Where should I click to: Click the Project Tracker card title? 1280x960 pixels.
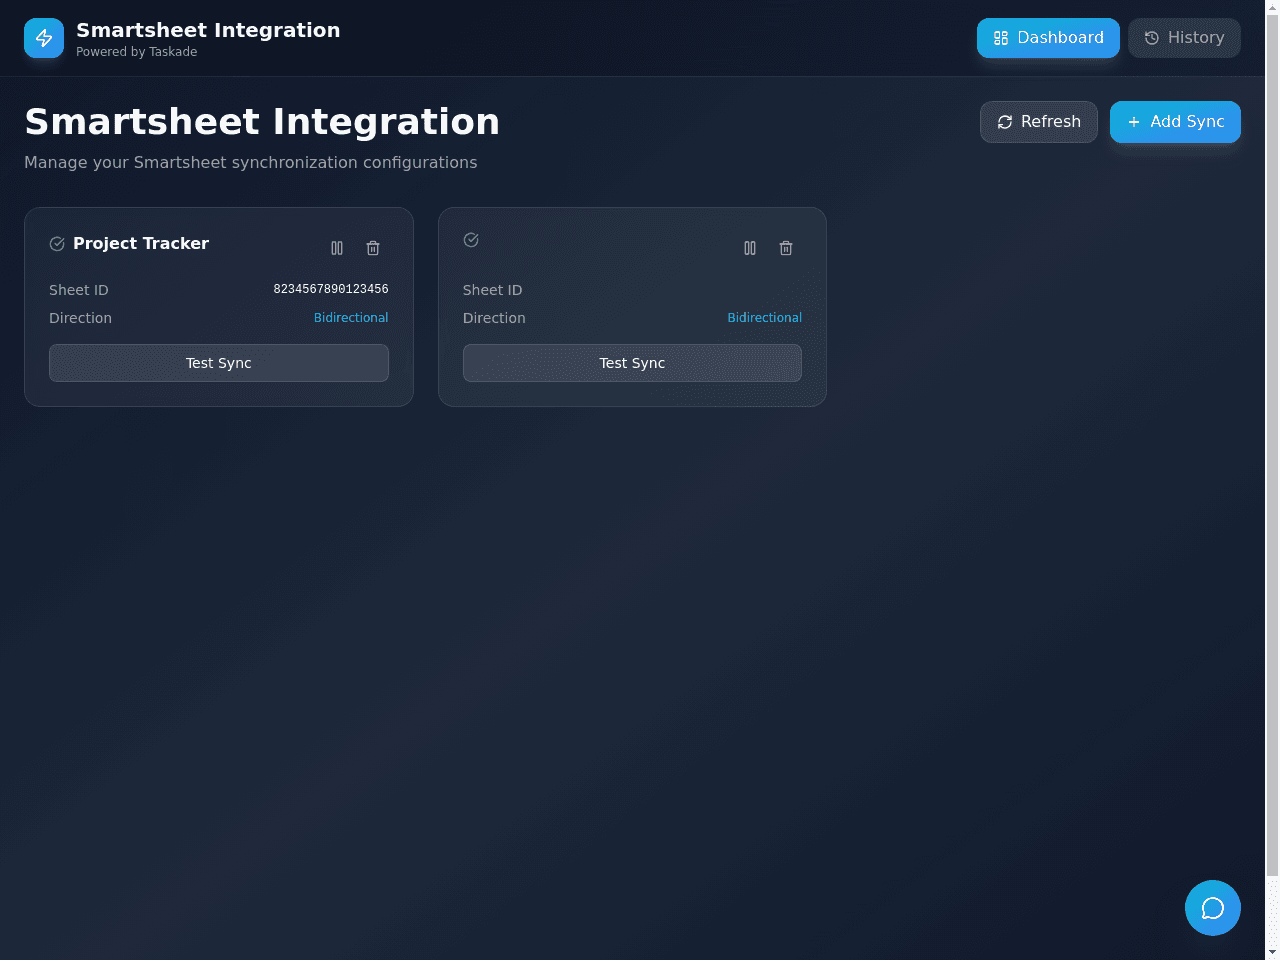click(x=141, y=244)
